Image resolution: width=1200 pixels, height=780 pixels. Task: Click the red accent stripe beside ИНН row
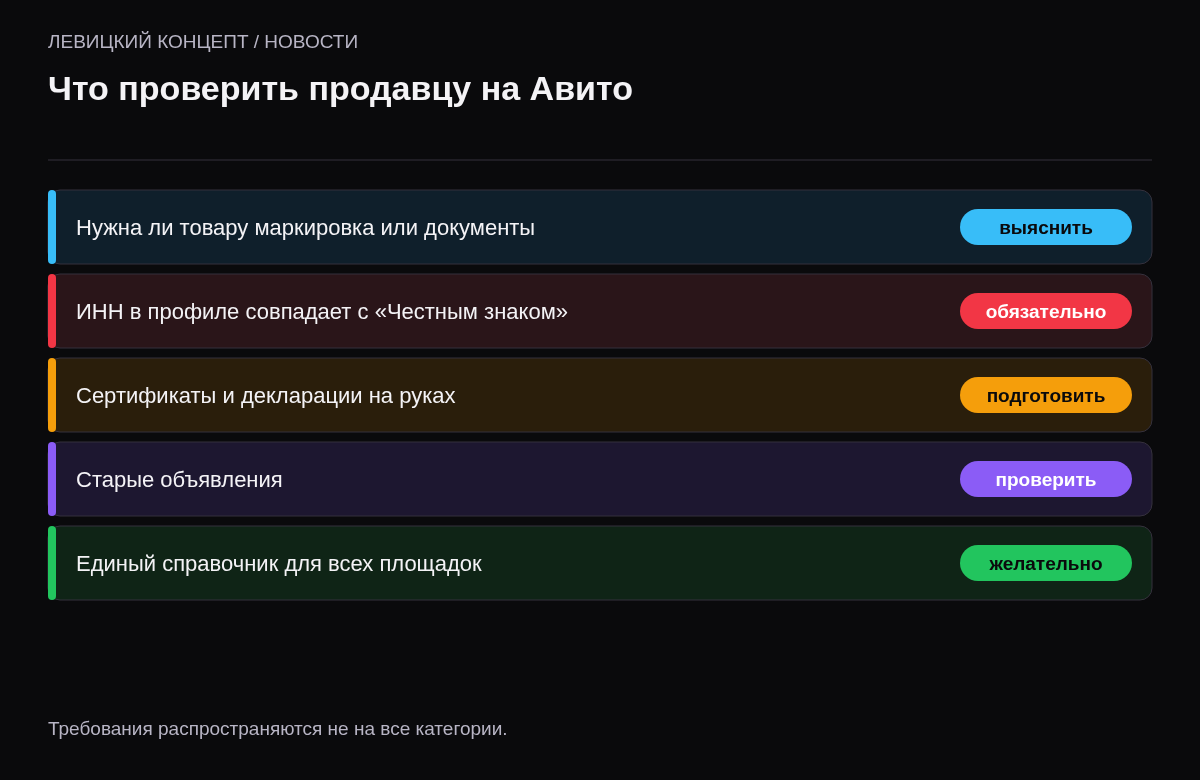[x=52, y=311]
